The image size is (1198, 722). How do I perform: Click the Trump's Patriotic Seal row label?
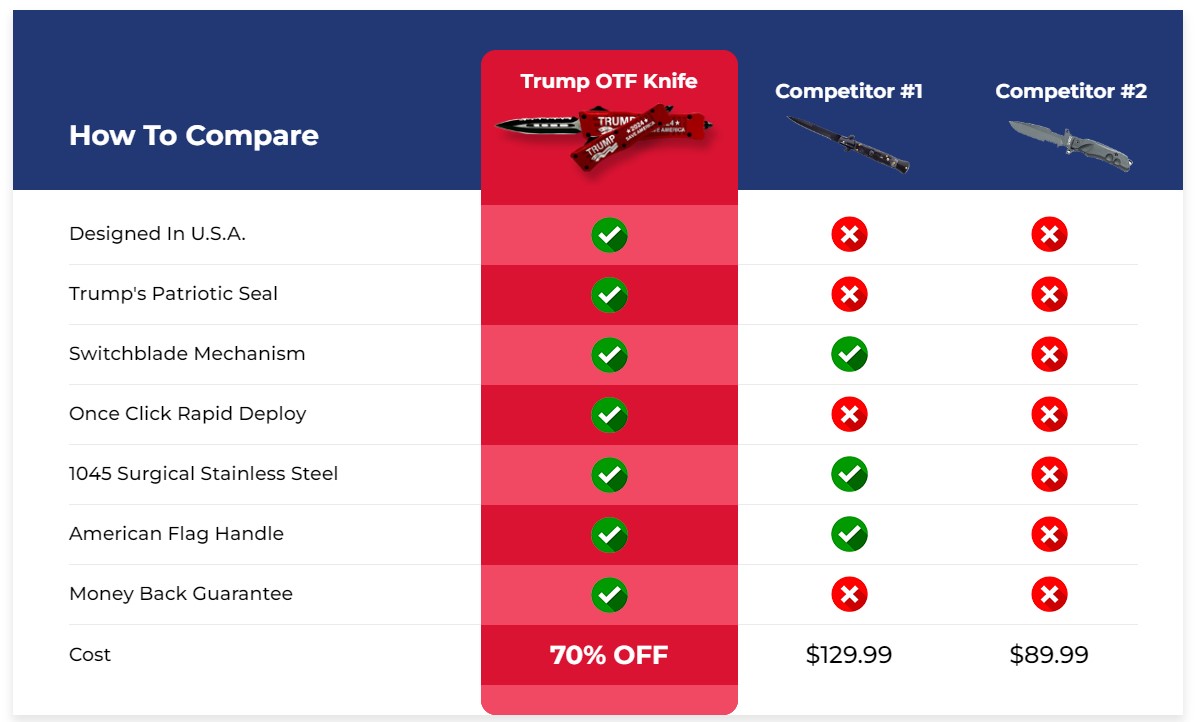(173, 293)
